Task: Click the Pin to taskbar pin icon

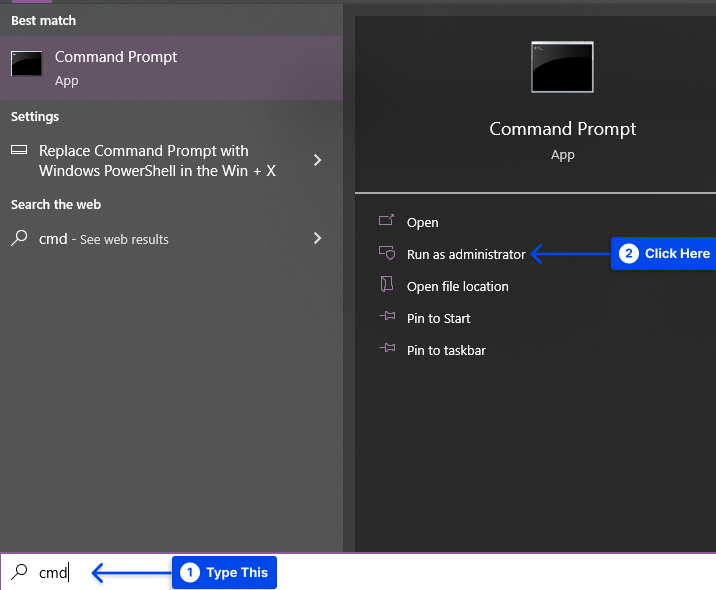Action: click(x=387, y=348)
